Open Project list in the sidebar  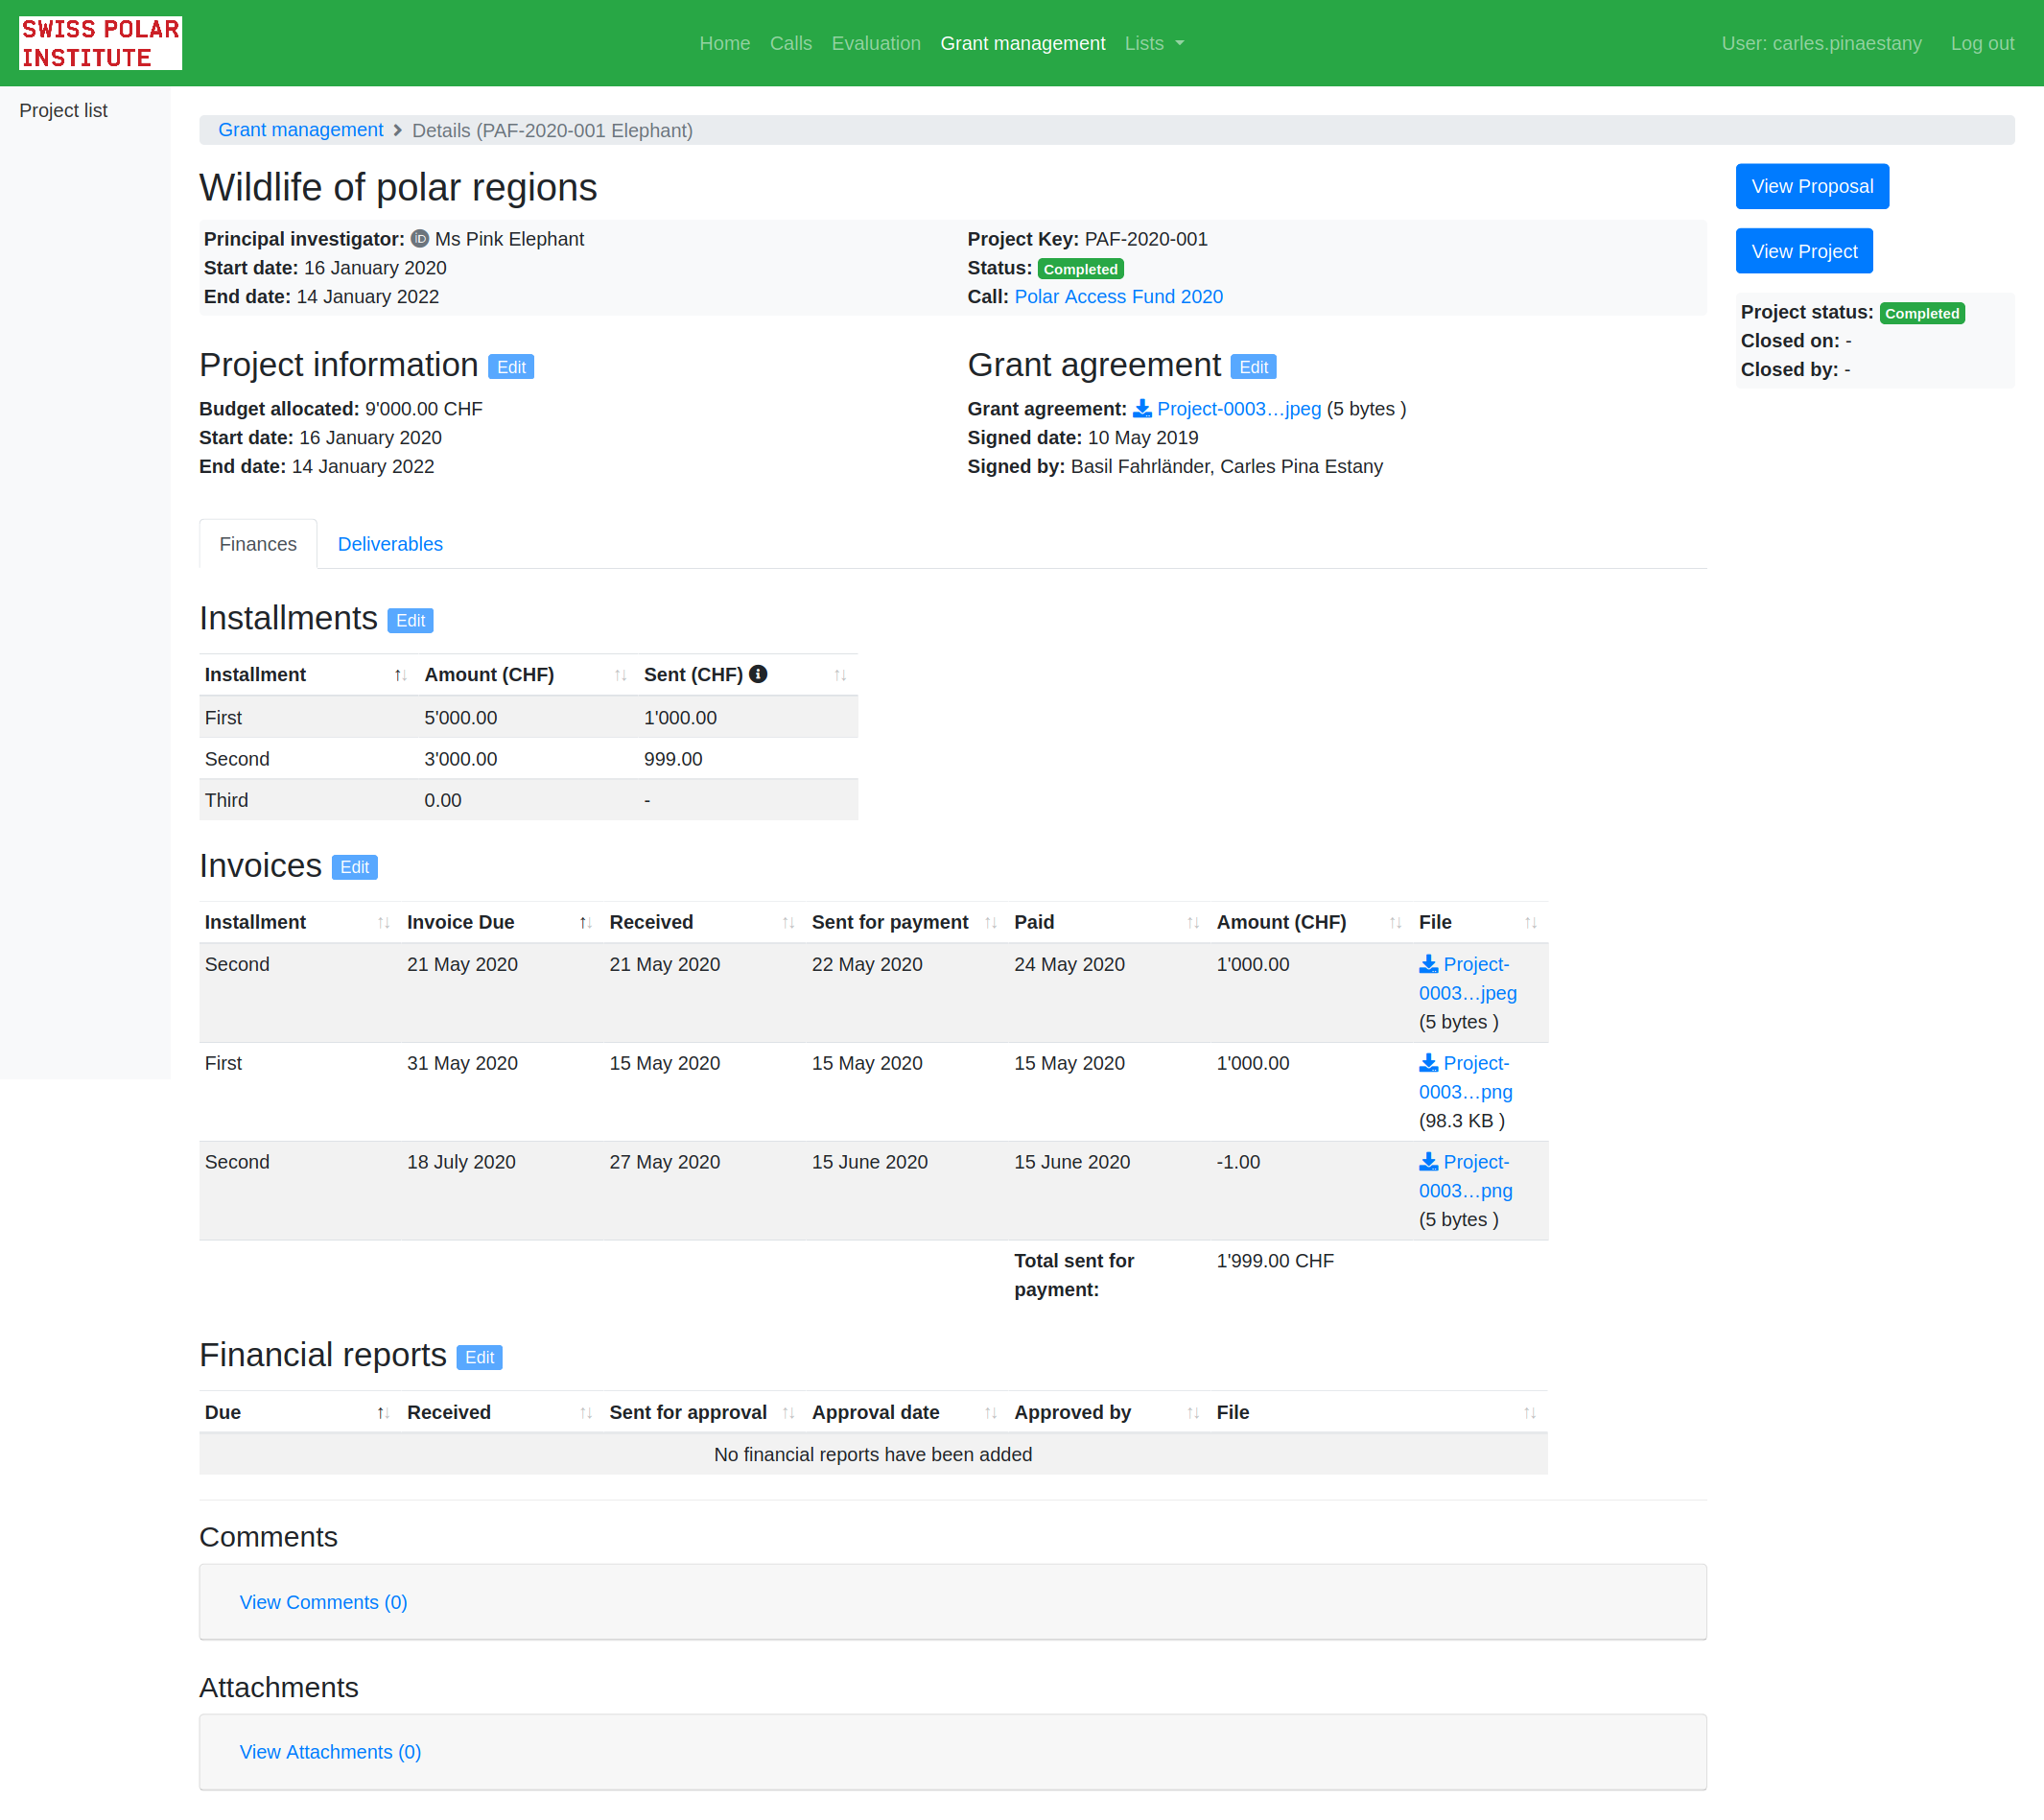[63, 111]
